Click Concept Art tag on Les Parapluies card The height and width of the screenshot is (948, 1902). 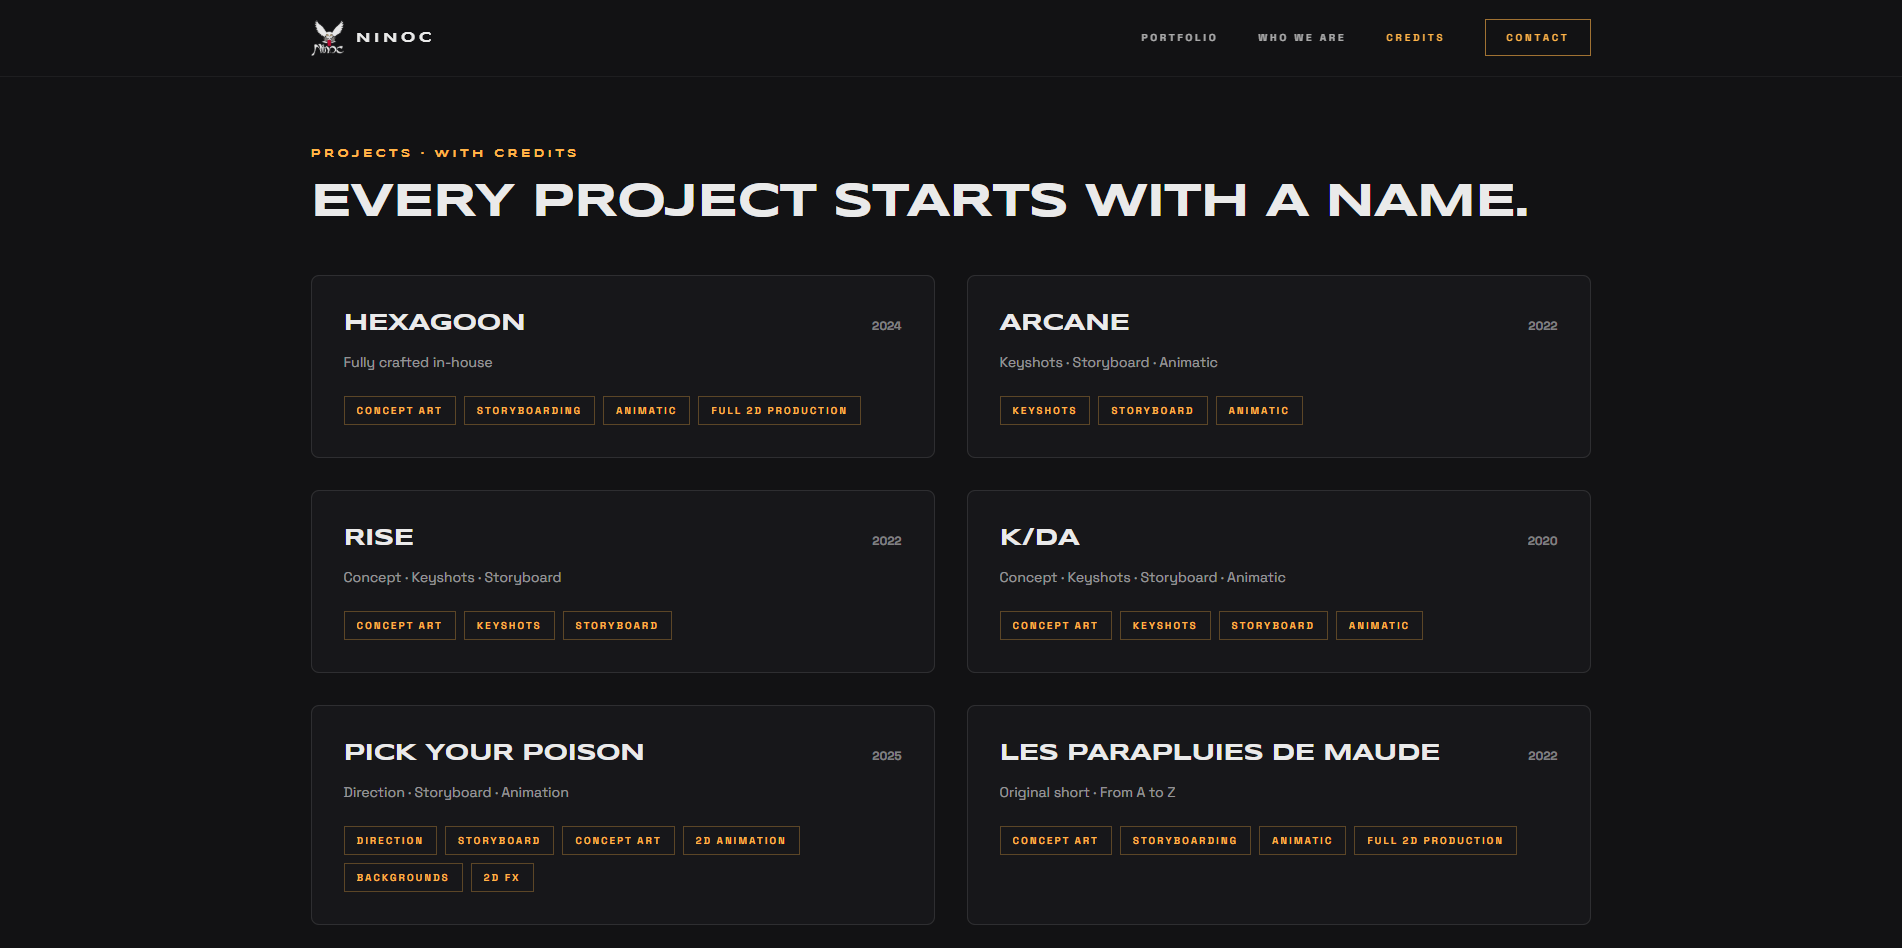pyautogui.click(x=1055, y=841)
